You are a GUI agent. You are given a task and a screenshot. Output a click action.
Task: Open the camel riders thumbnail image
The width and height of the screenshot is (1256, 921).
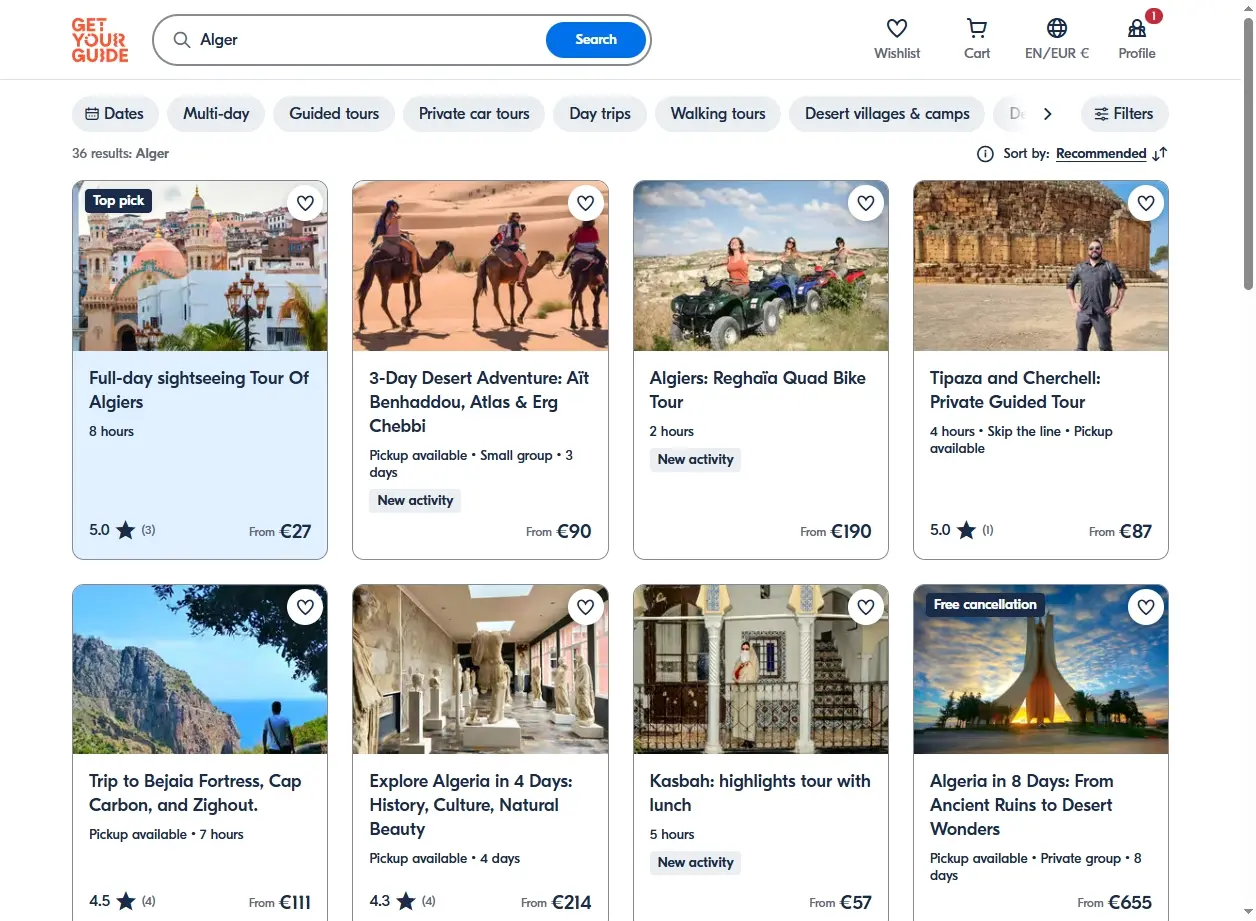click(480, 266)
